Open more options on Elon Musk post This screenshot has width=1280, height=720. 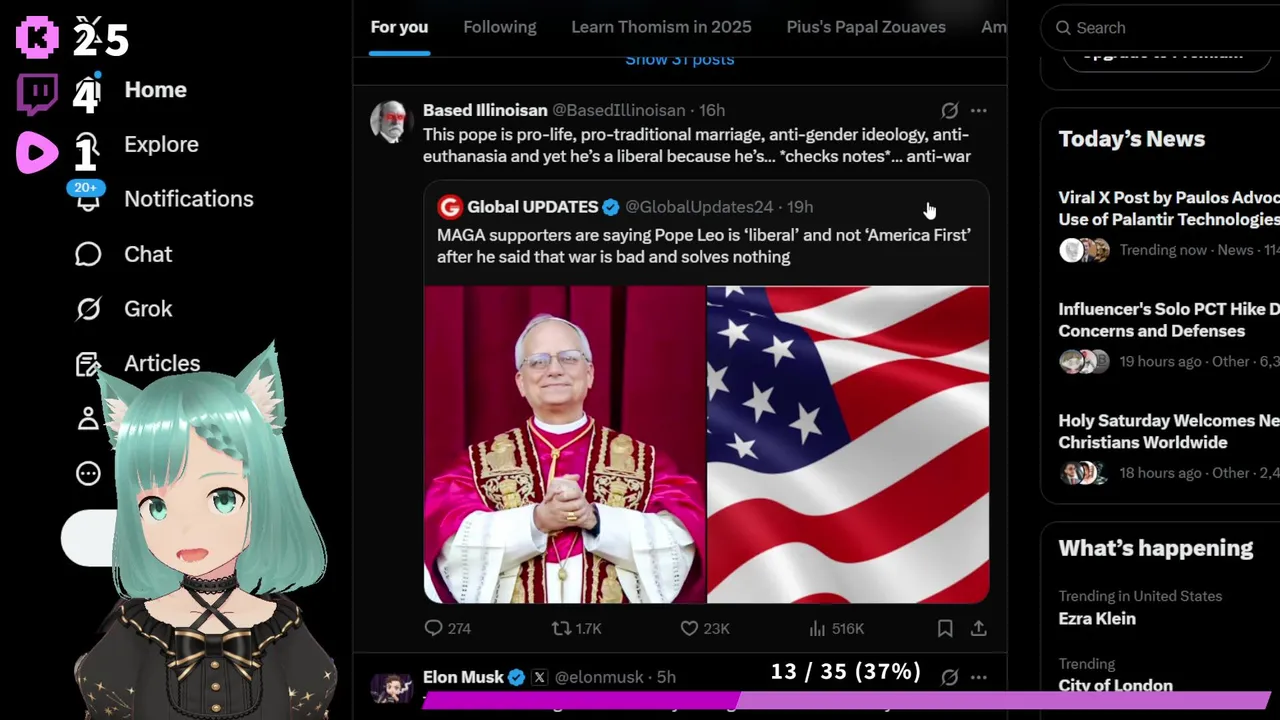point(979,677)
